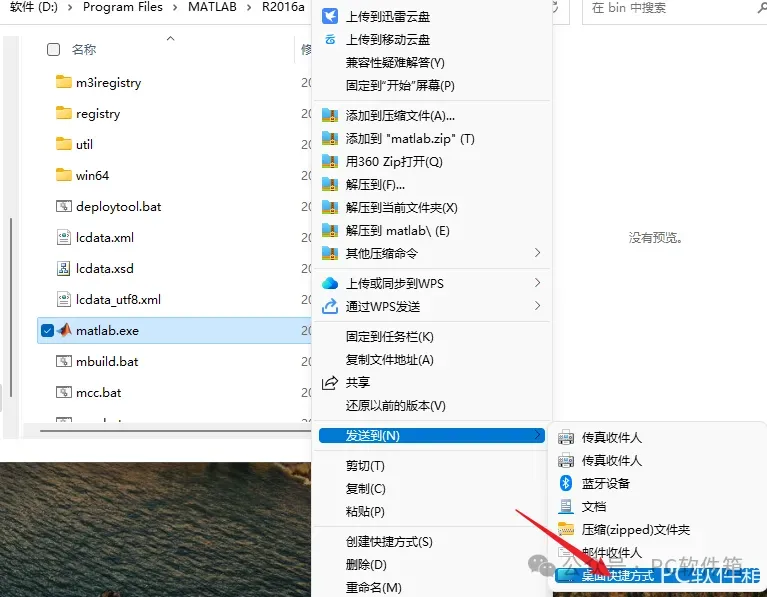Click chevron after 软件 (D:) in address bar
This screenshot has width=767, height=597.
(70, 7)
